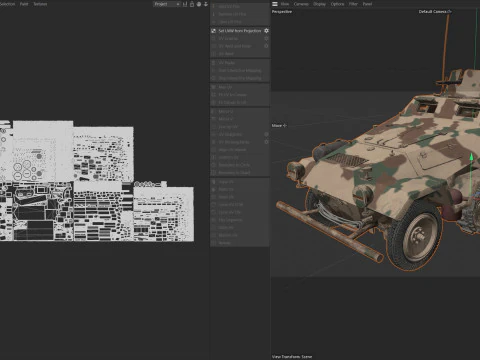Open gear settings for the UV Unwrap row

[266, 38]
